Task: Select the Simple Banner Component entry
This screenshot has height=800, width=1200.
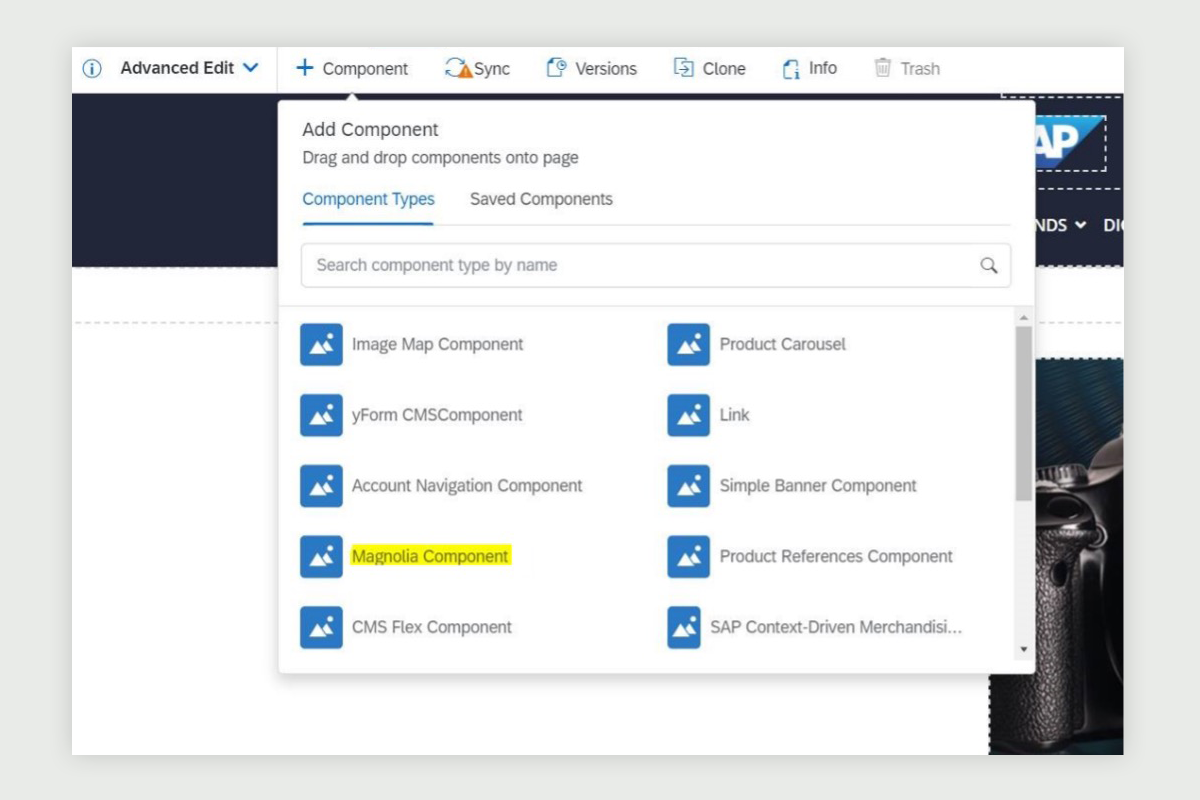Action: pyautogui.click(x=817, y=486)
